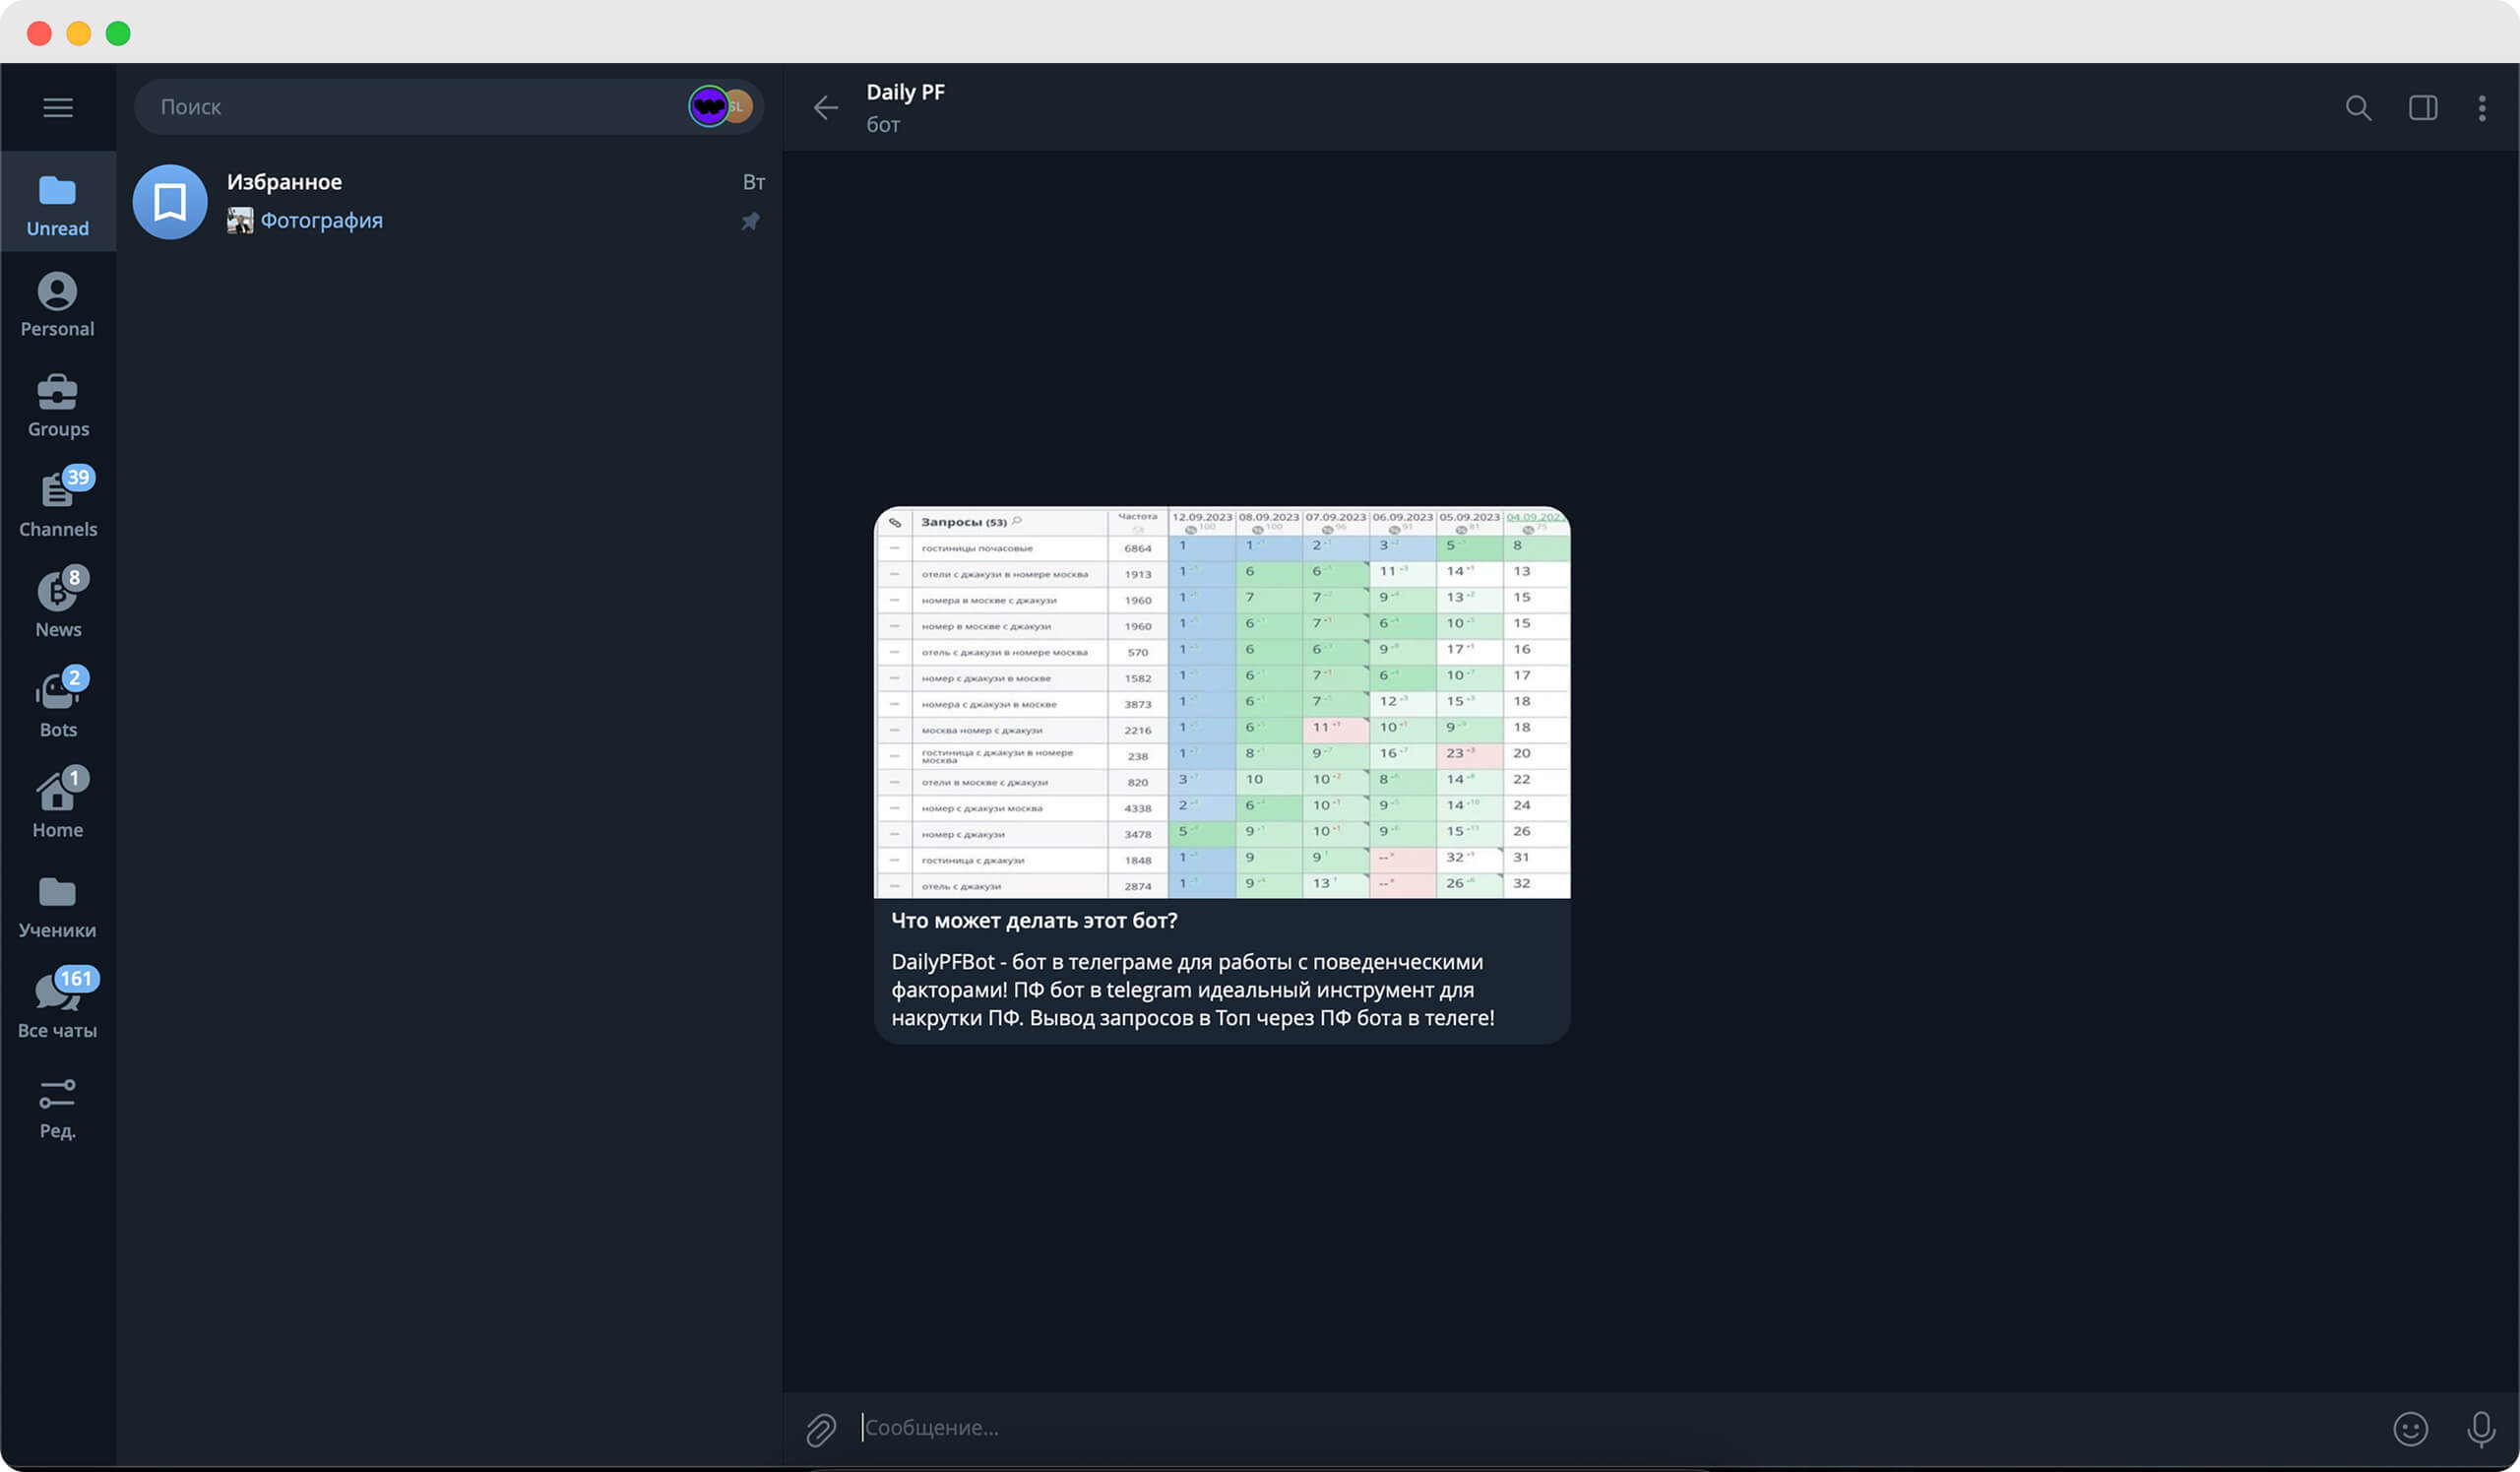Open the emoji picker
The image size is (2520, 1472).
pos(2410,1429)
